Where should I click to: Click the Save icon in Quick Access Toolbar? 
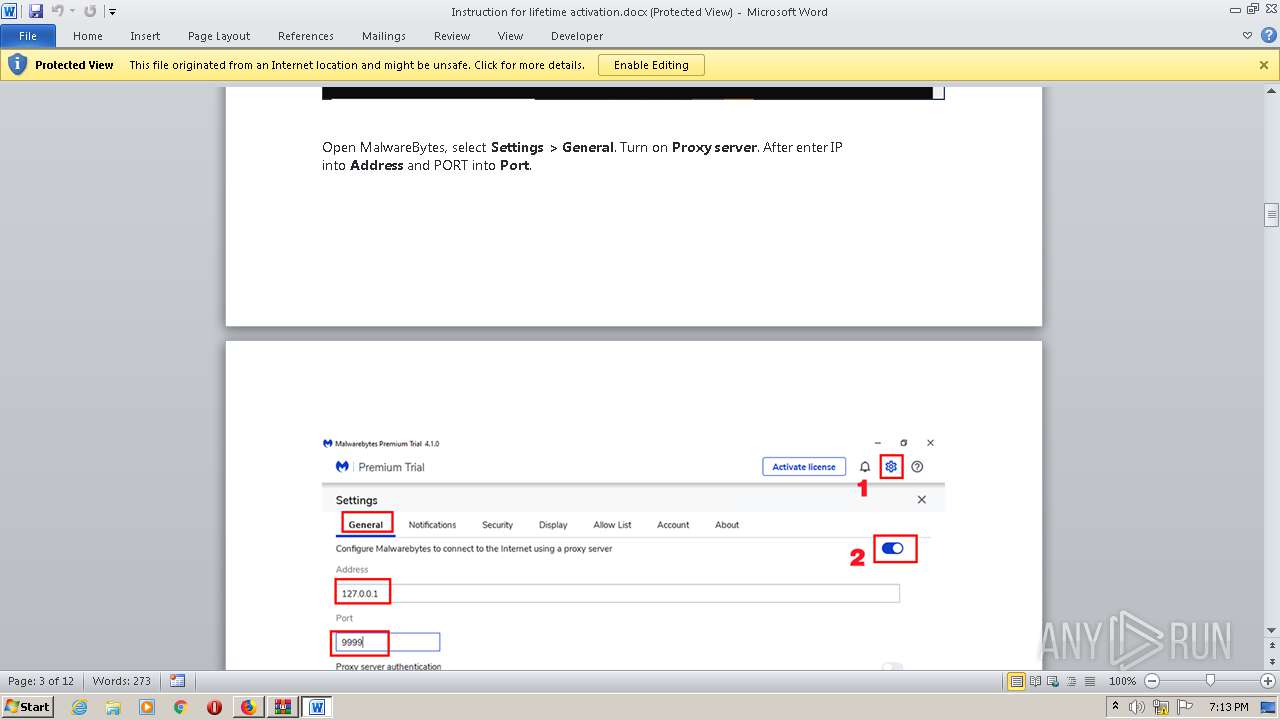pyautogui.click(x=36, y=11)
